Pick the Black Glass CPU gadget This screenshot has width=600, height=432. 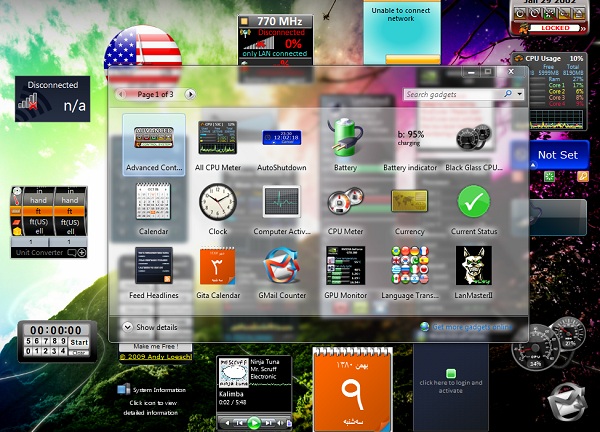(473, 138)
